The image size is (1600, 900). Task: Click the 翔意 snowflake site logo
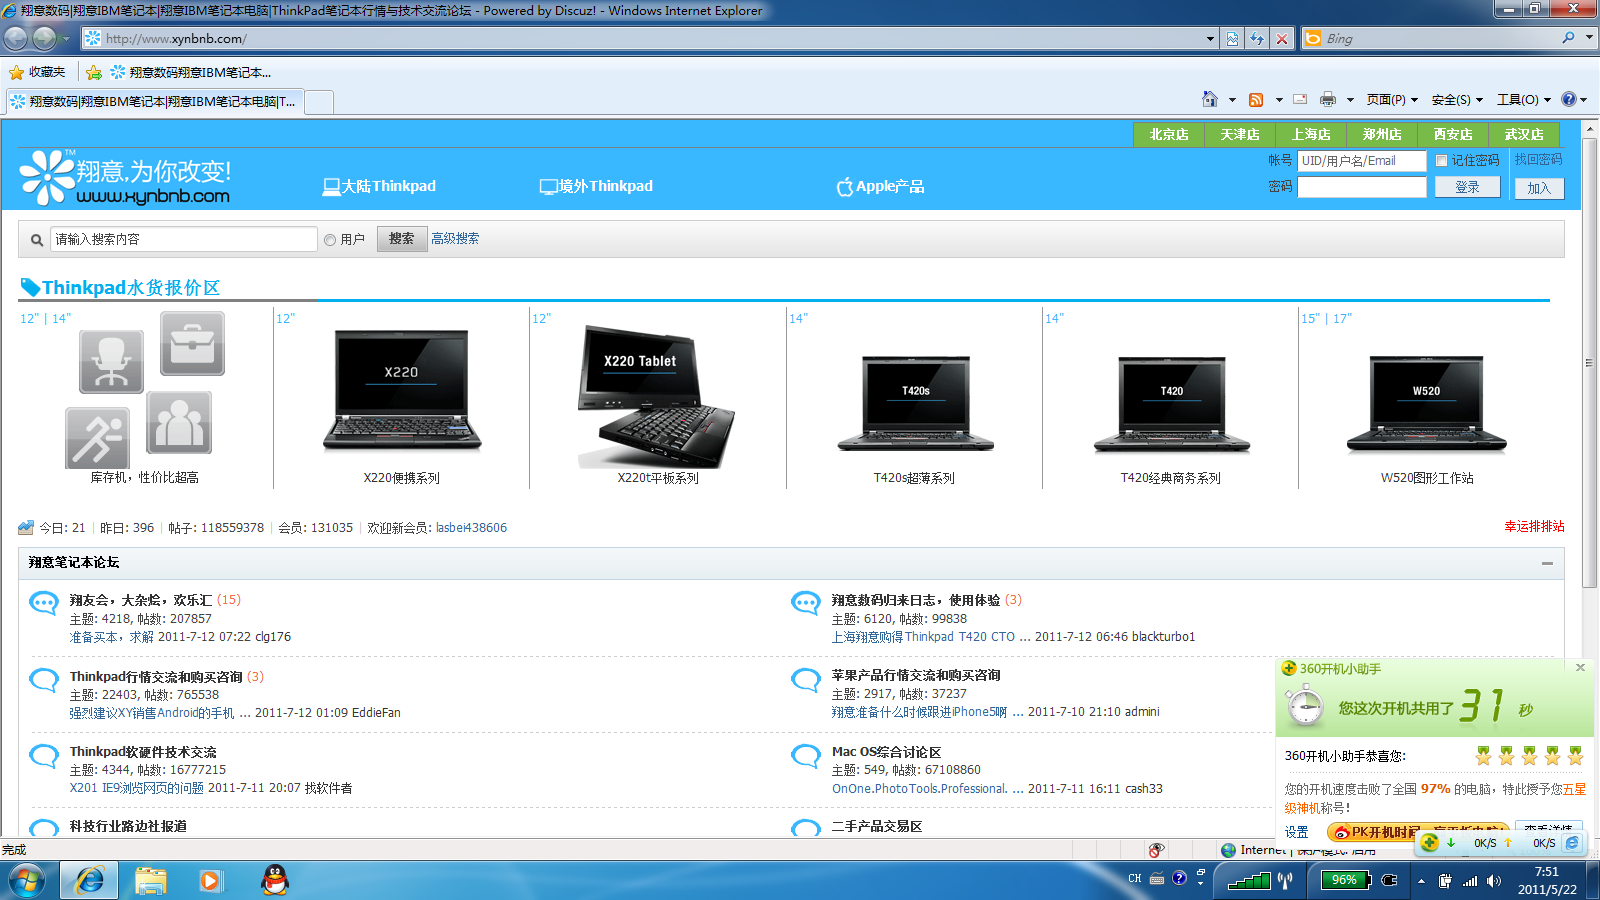click(47, 177)
